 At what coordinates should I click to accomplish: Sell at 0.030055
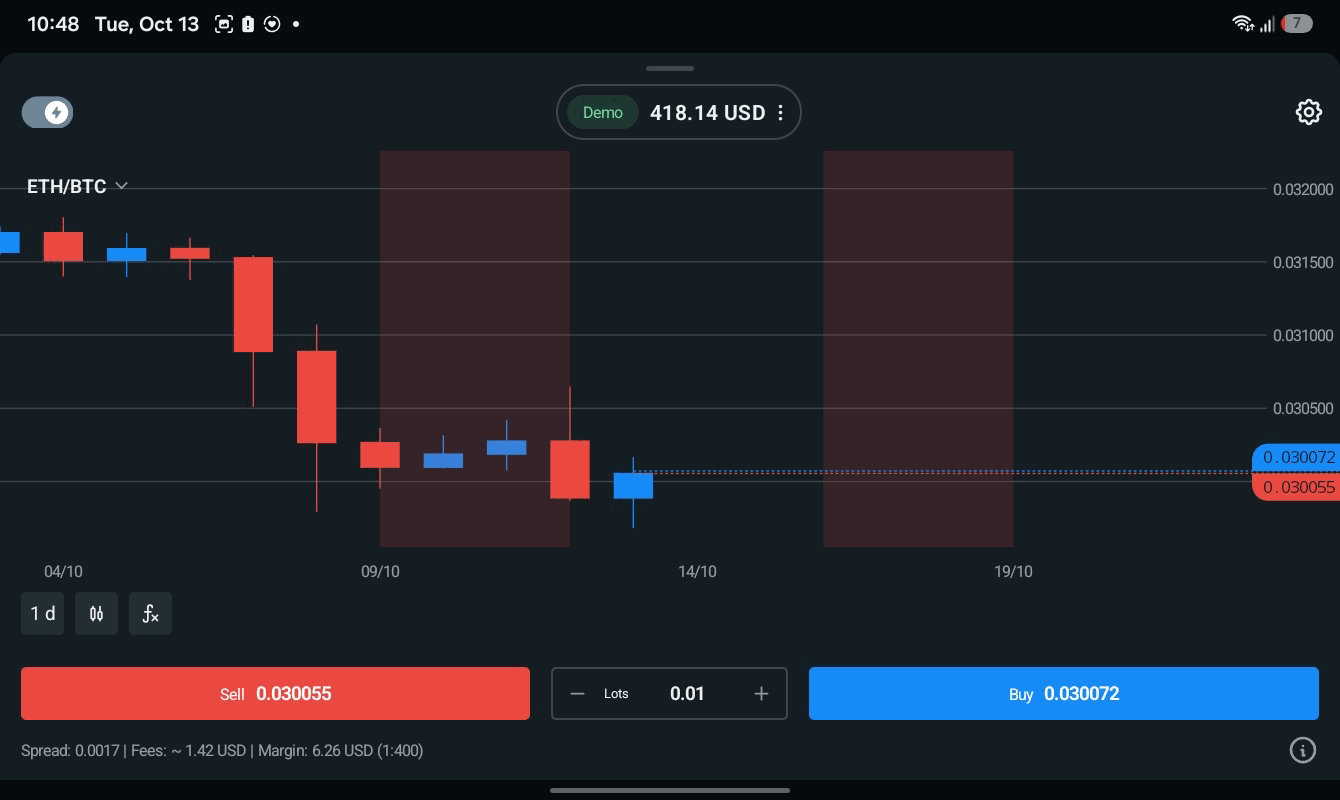275,693
